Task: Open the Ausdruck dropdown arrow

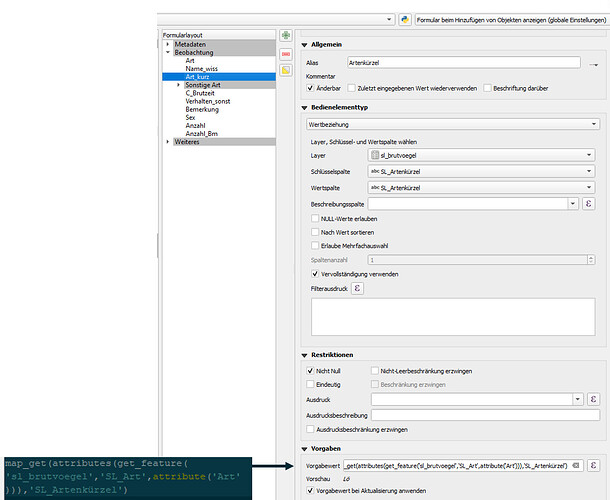Action: coord(578,399)
